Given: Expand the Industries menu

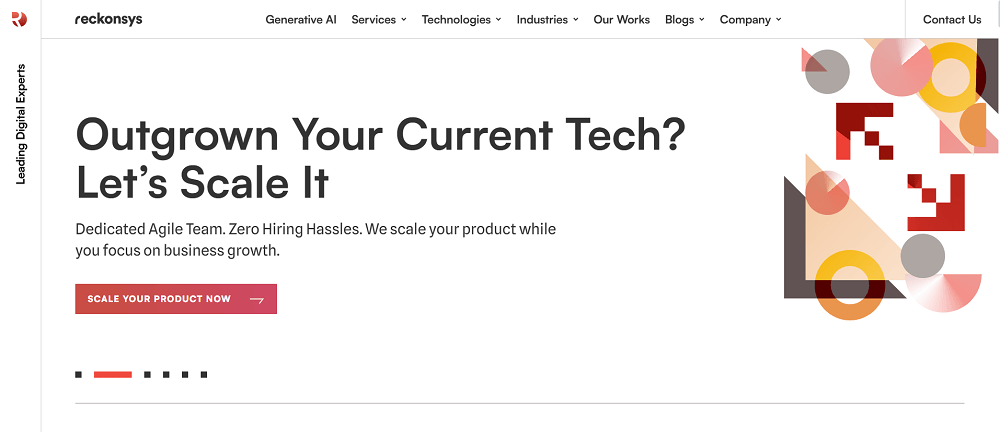Looking at the screenshot, I should (x=547, y=19).
